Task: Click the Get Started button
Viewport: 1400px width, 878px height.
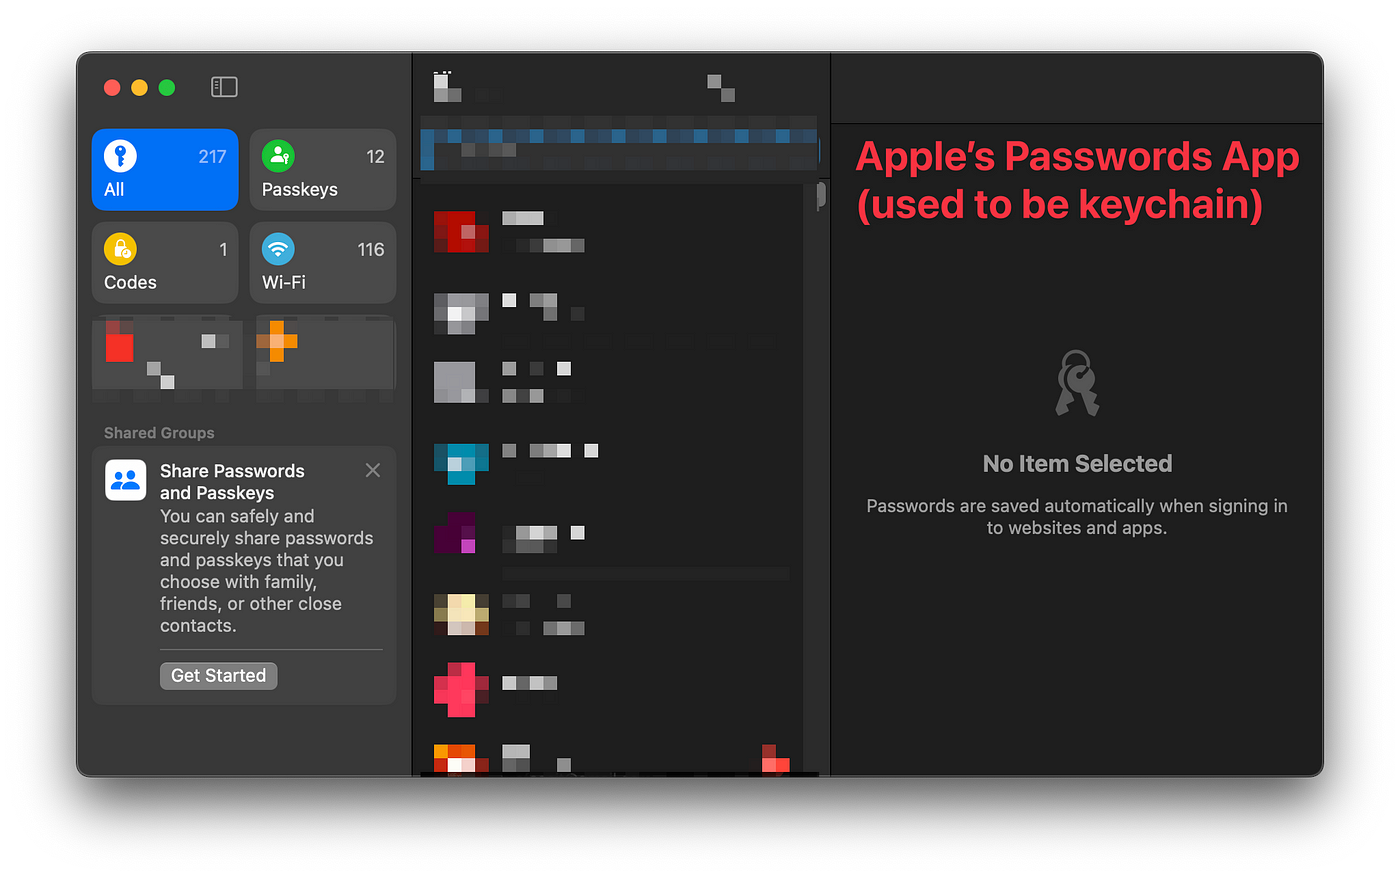Action: point(218,676)
